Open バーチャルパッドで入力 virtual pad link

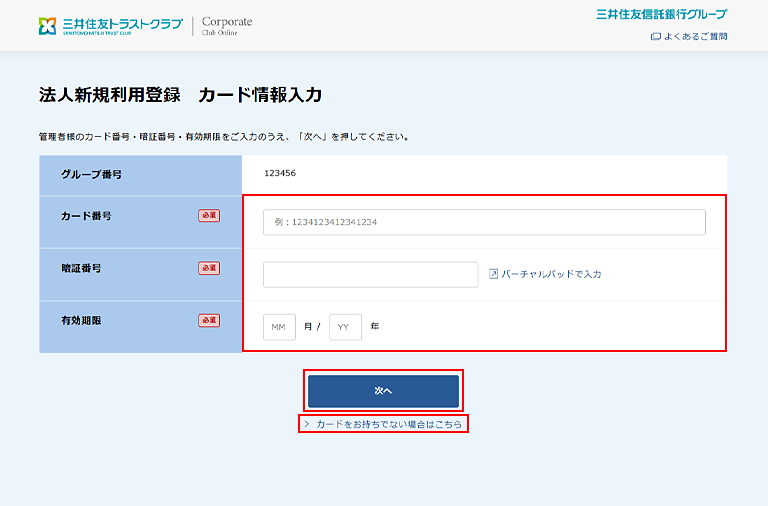pos(551,274)
